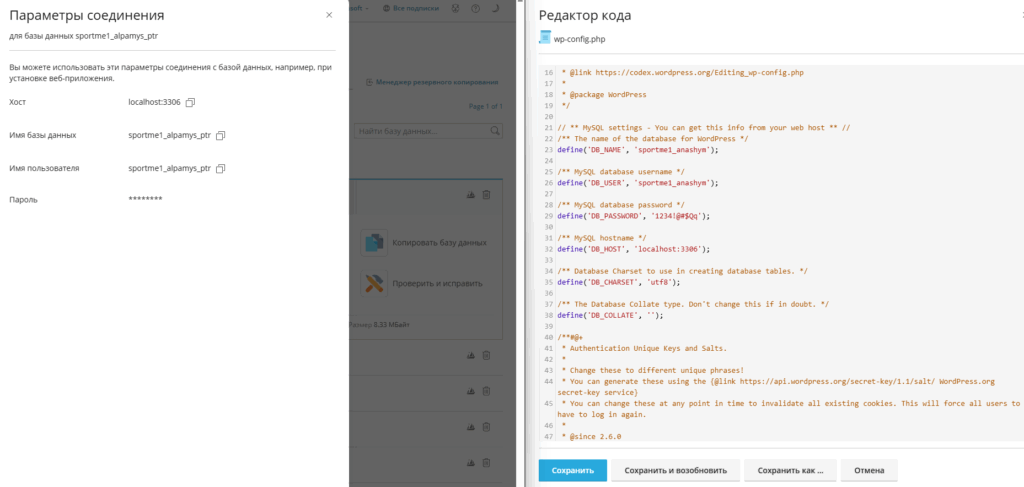Image resolution: width=1024 pixels, height=487 pixels.
Task: Copy the host localhost:3306 value
Action: [x=190, y=102]
